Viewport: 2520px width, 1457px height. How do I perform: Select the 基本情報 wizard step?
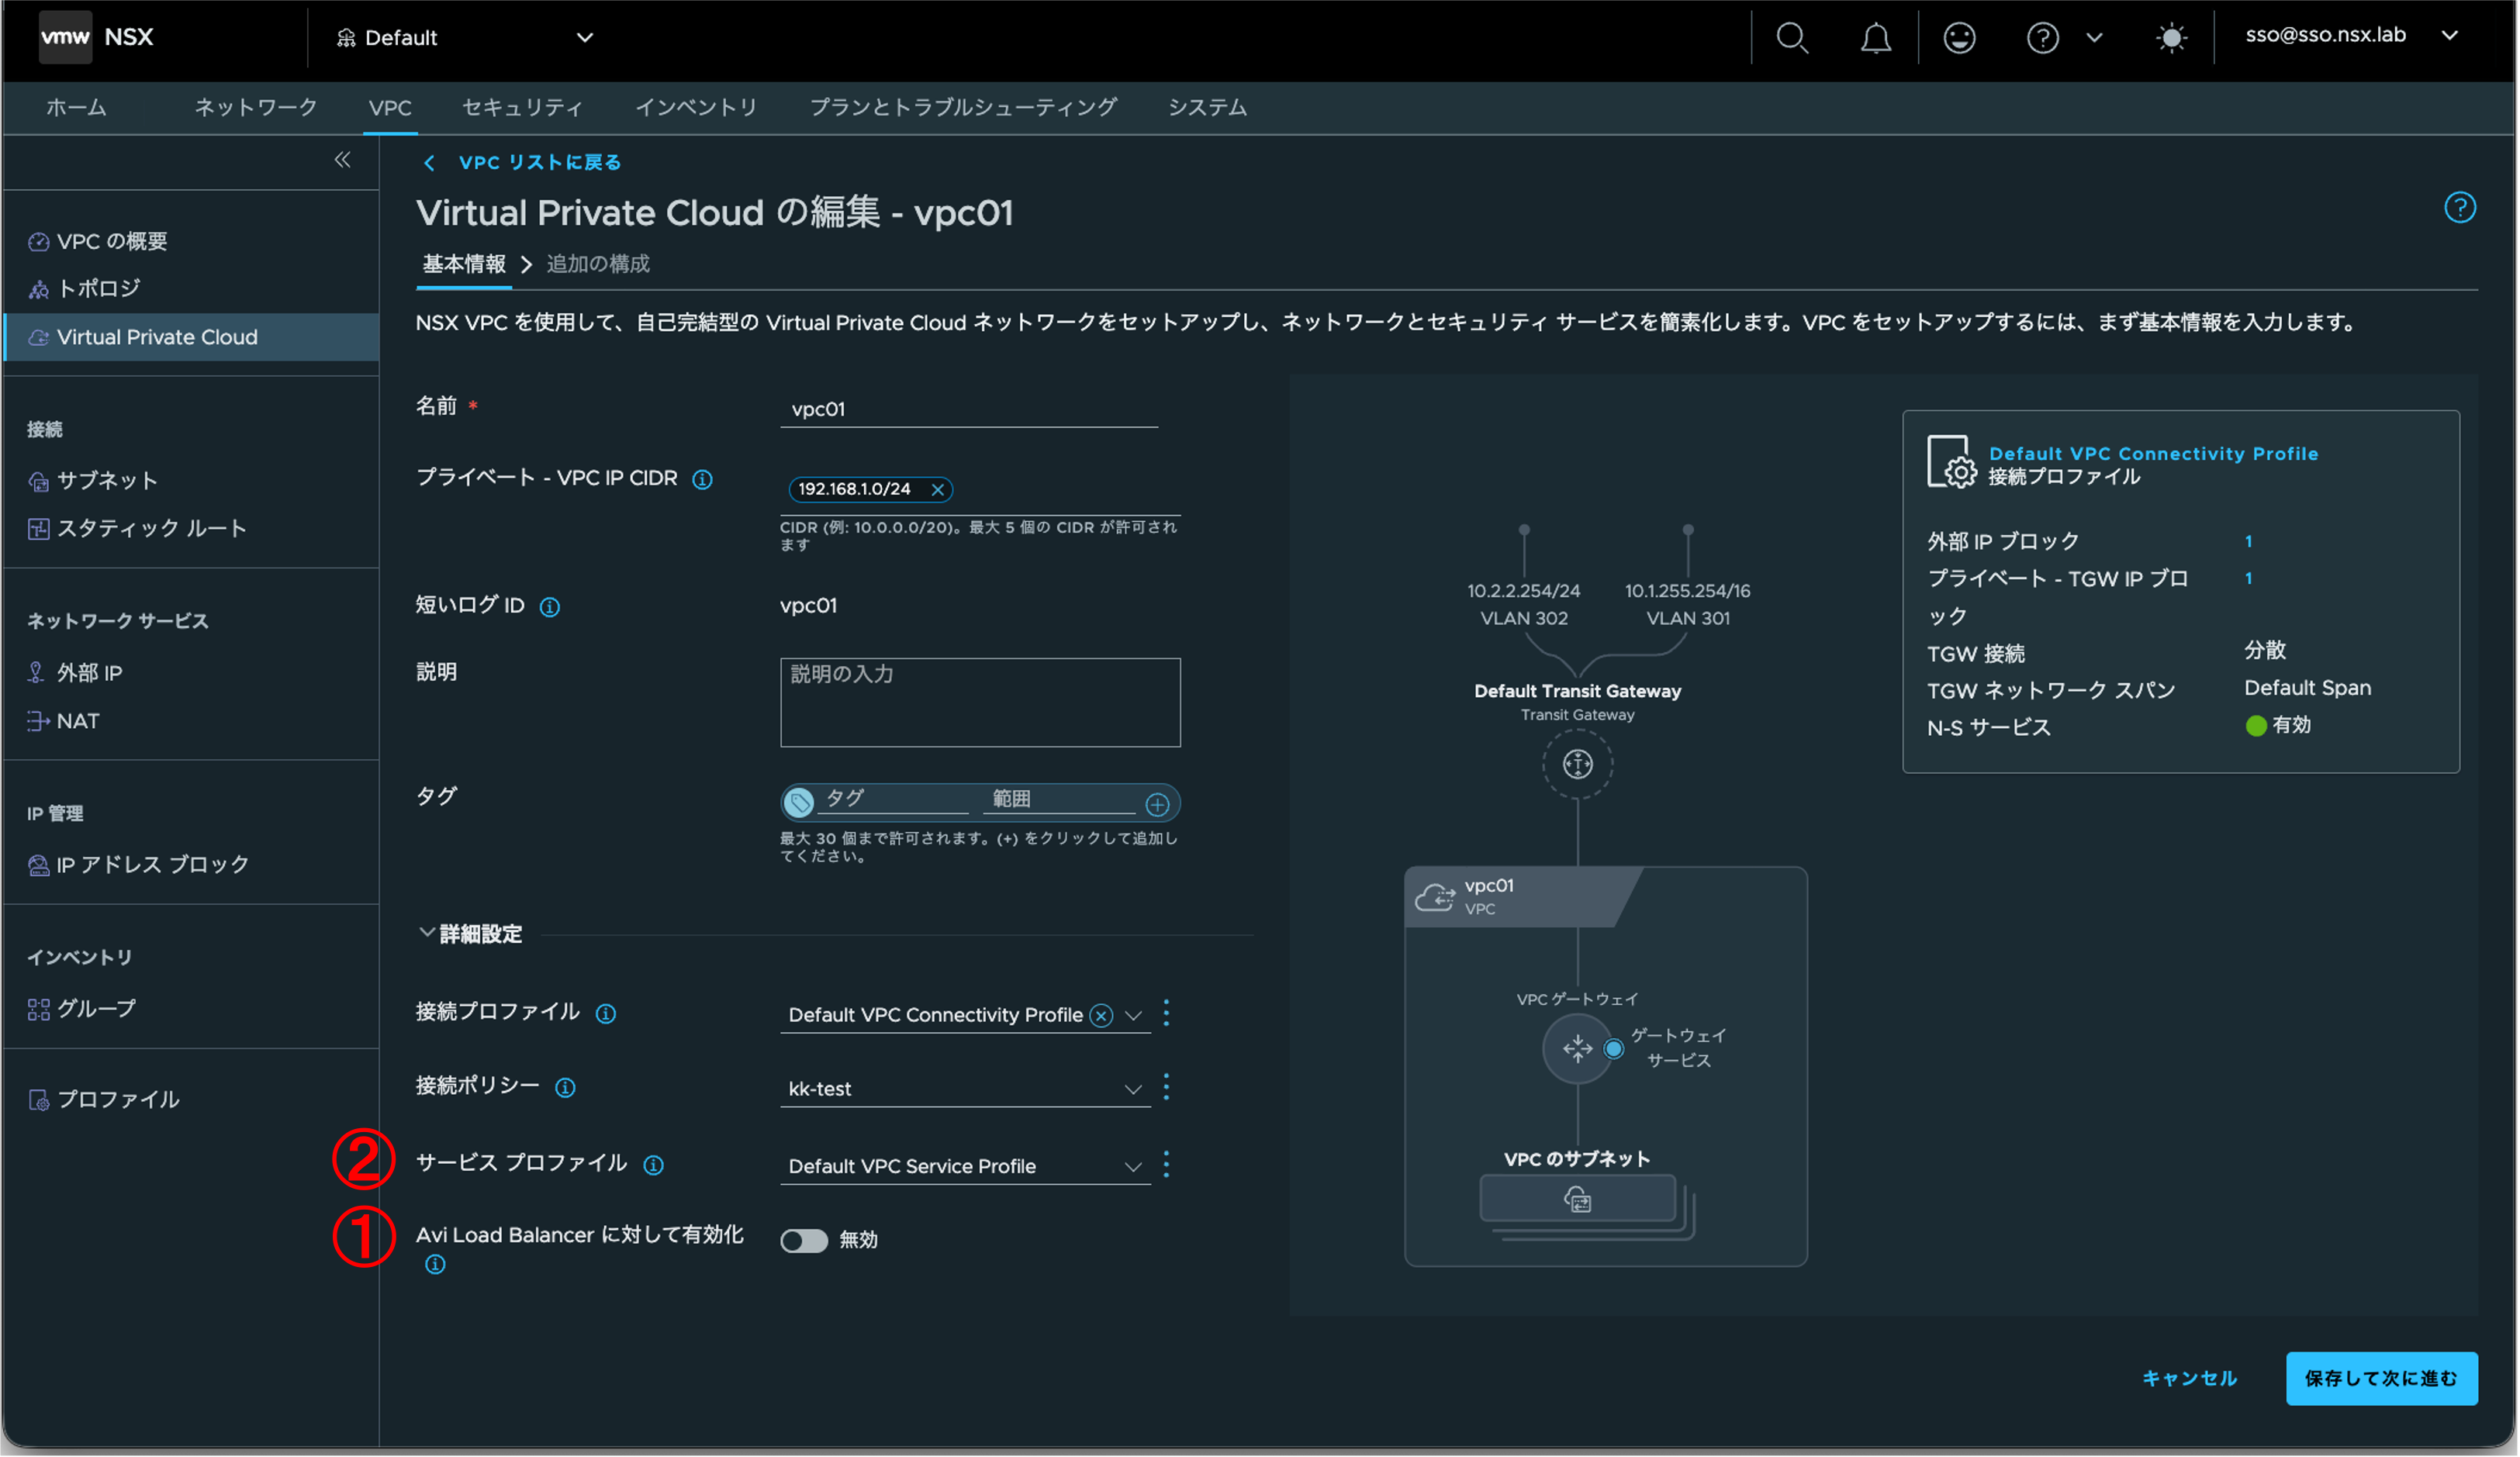pyautogui.click(x=464, y=264)
